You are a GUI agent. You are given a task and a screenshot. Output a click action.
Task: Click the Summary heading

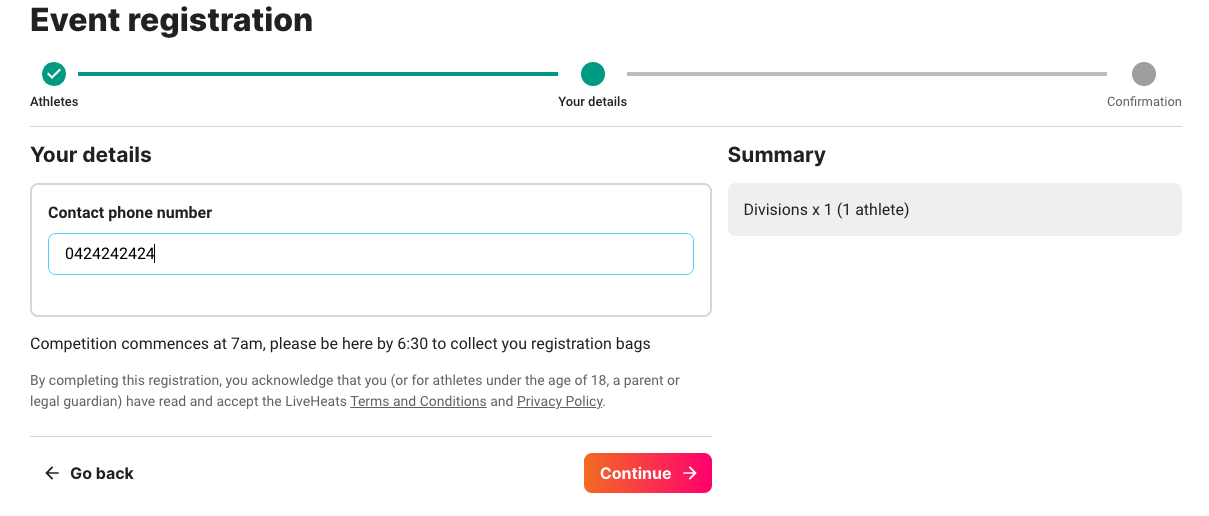[777, 155]
